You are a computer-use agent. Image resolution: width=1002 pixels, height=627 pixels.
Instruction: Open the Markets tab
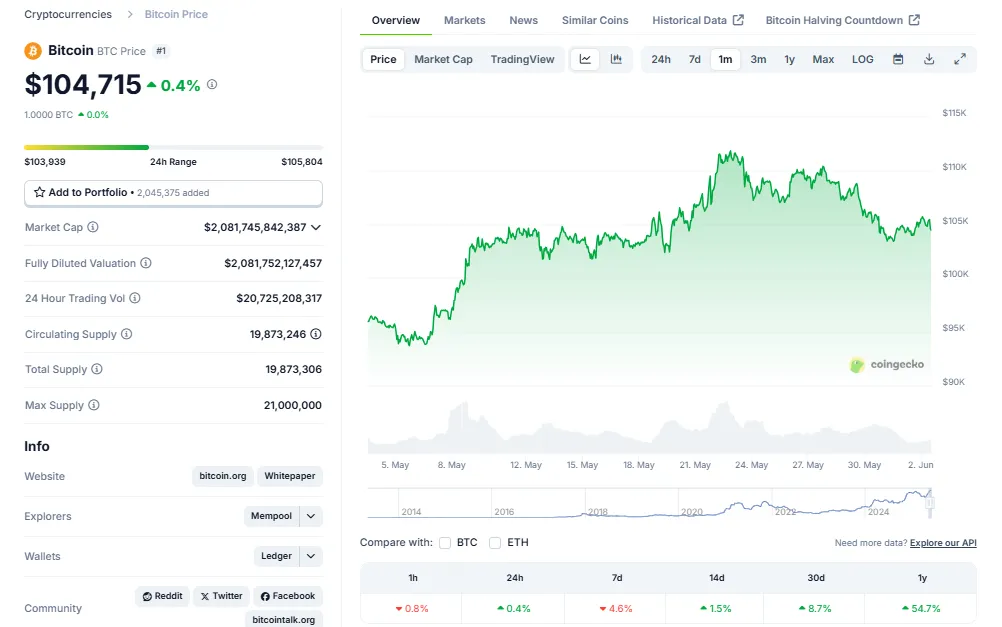coord(465,20)
